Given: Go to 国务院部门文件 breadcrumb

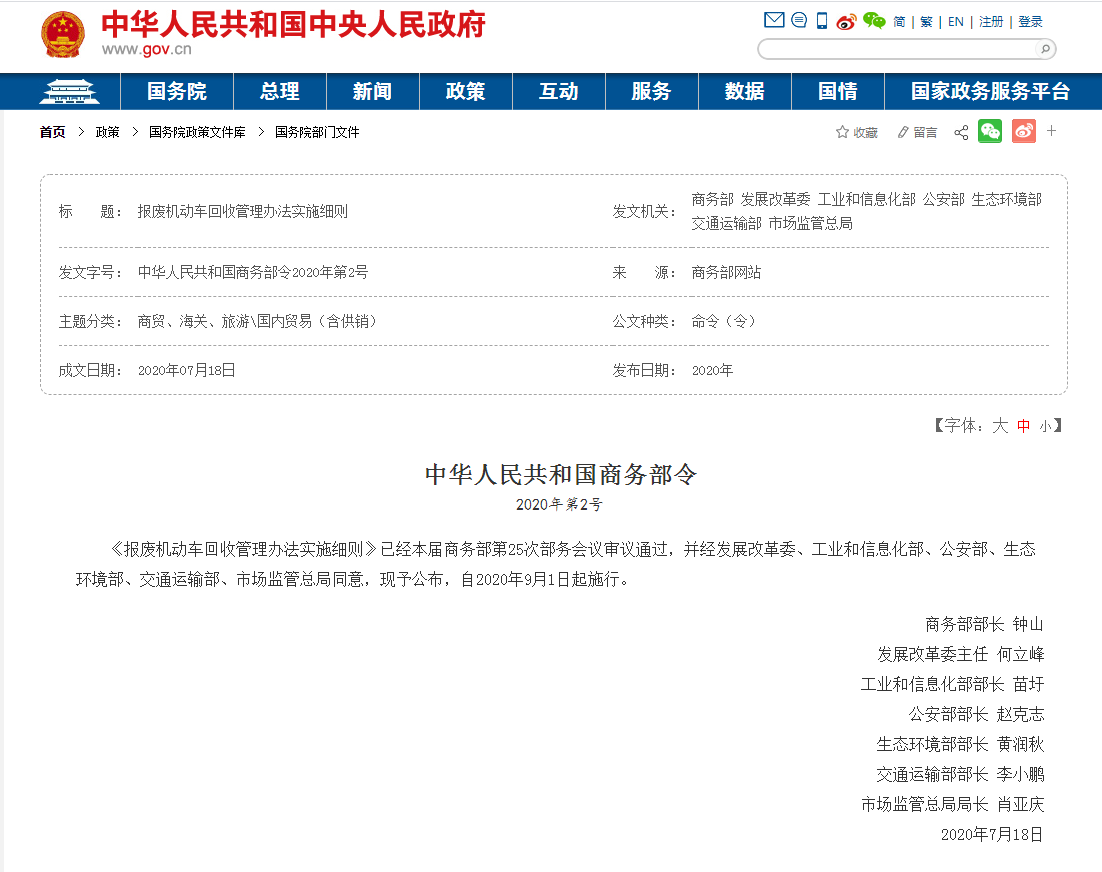Looking at the screenshot, I should (x=317, y=132).
